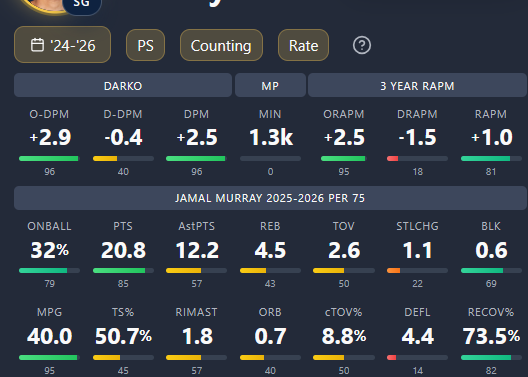
Task: Select the 3 YEAR RAPM header
Action: click(417, 86)
